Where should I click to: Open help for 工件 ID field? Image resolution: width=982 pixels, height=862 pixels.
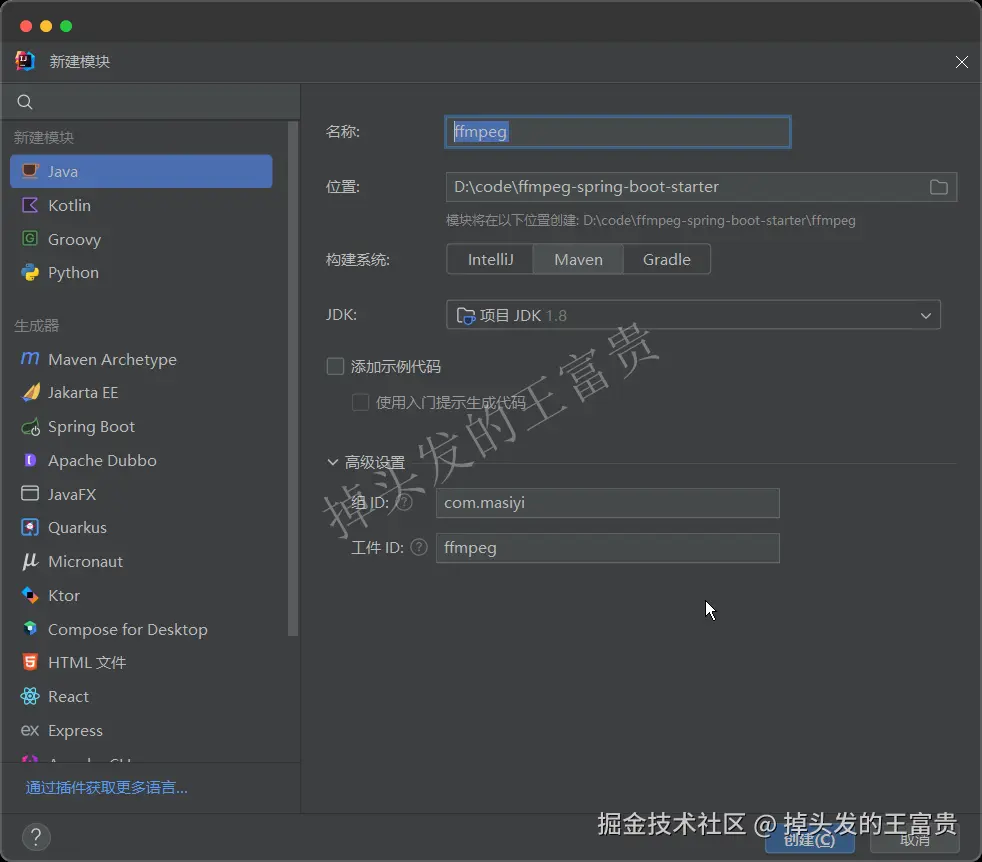click(x=418, y=548)
